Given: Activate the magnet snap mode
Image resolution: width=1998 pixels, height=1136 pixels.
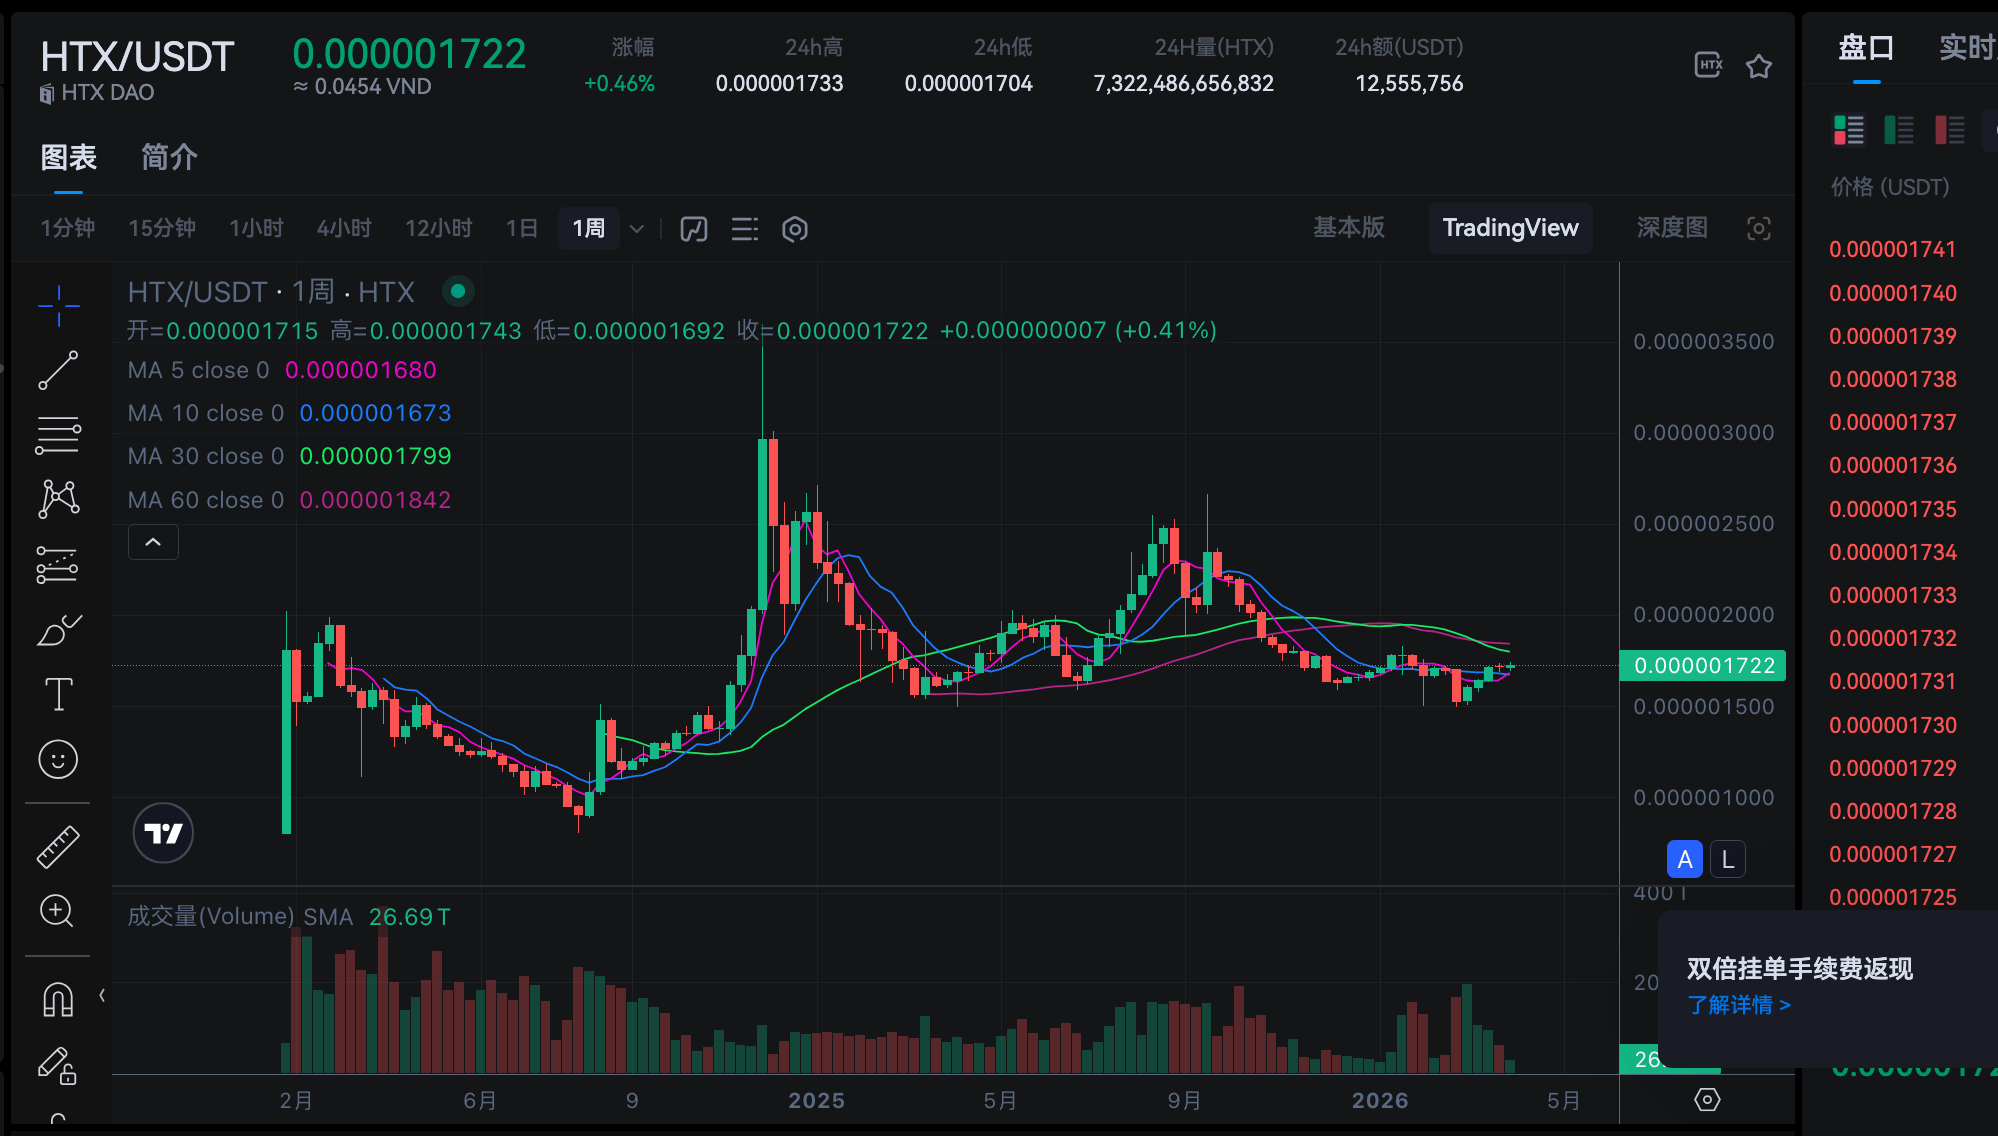Looking at the screenshot, I should [58, 999].
